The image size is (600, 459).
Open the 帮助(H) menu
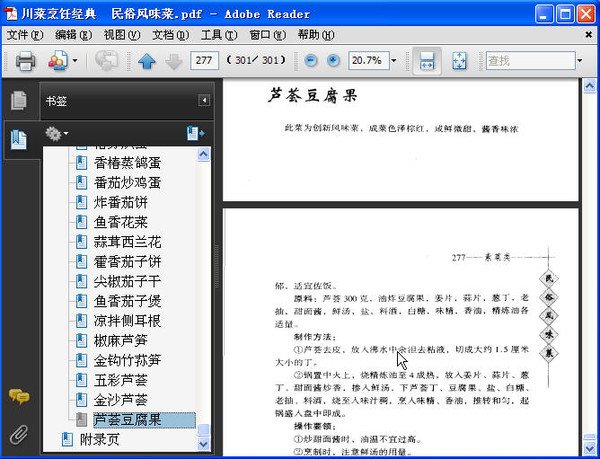pos(316,35)
